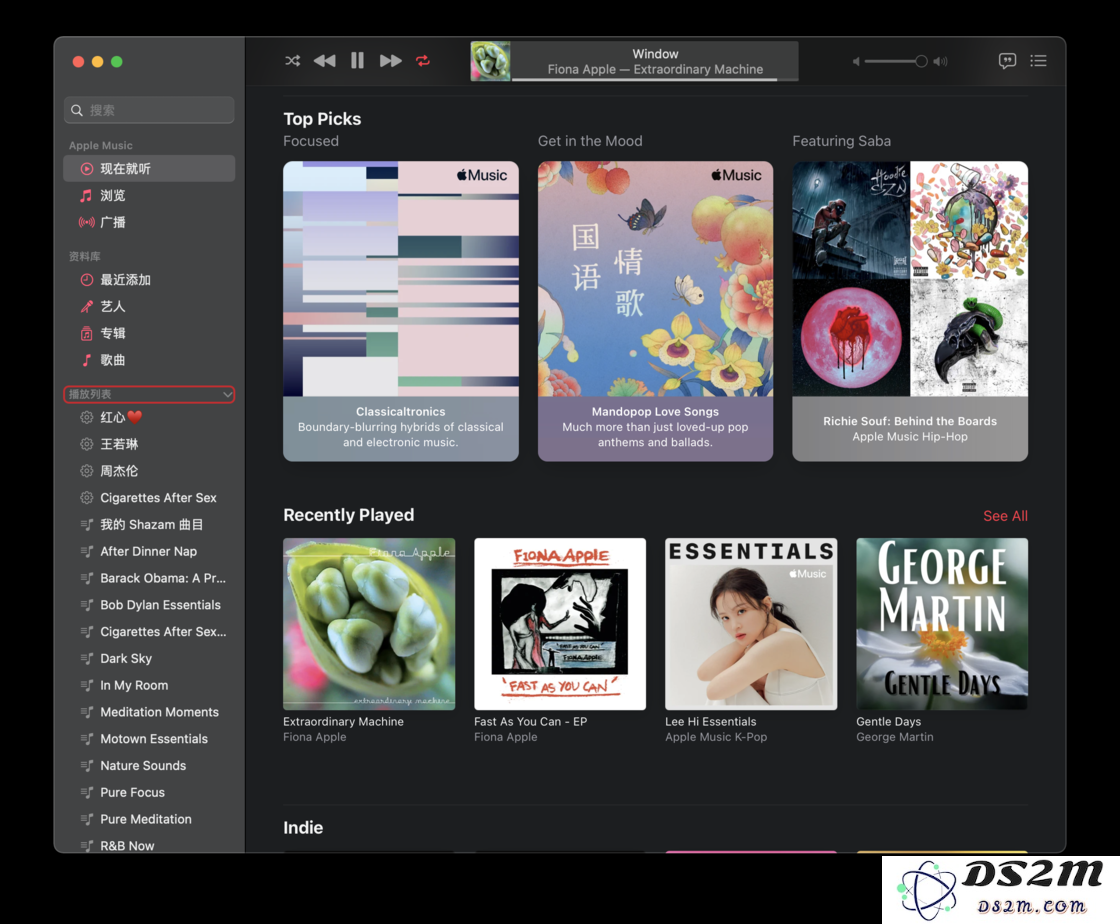Viewport: 1120px width, 924px height.
Task: Click Fiona Apple under Extraordinary Machine
Action: tap(314, 737)
